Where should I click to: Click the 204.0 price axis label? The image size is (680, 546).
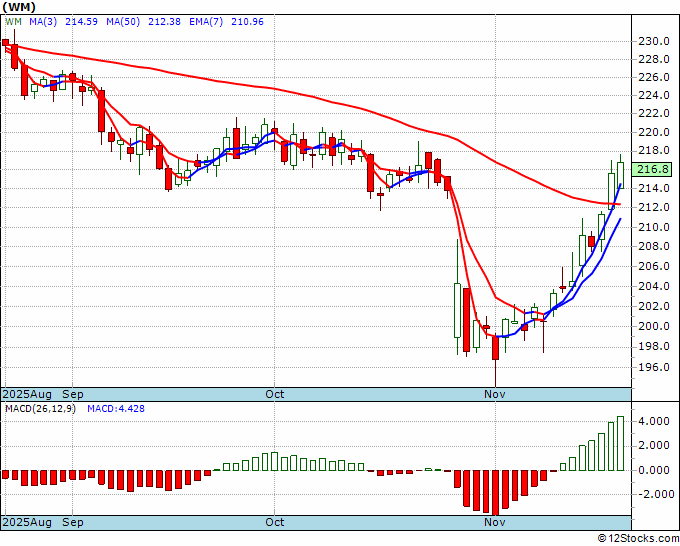point(654,286)
